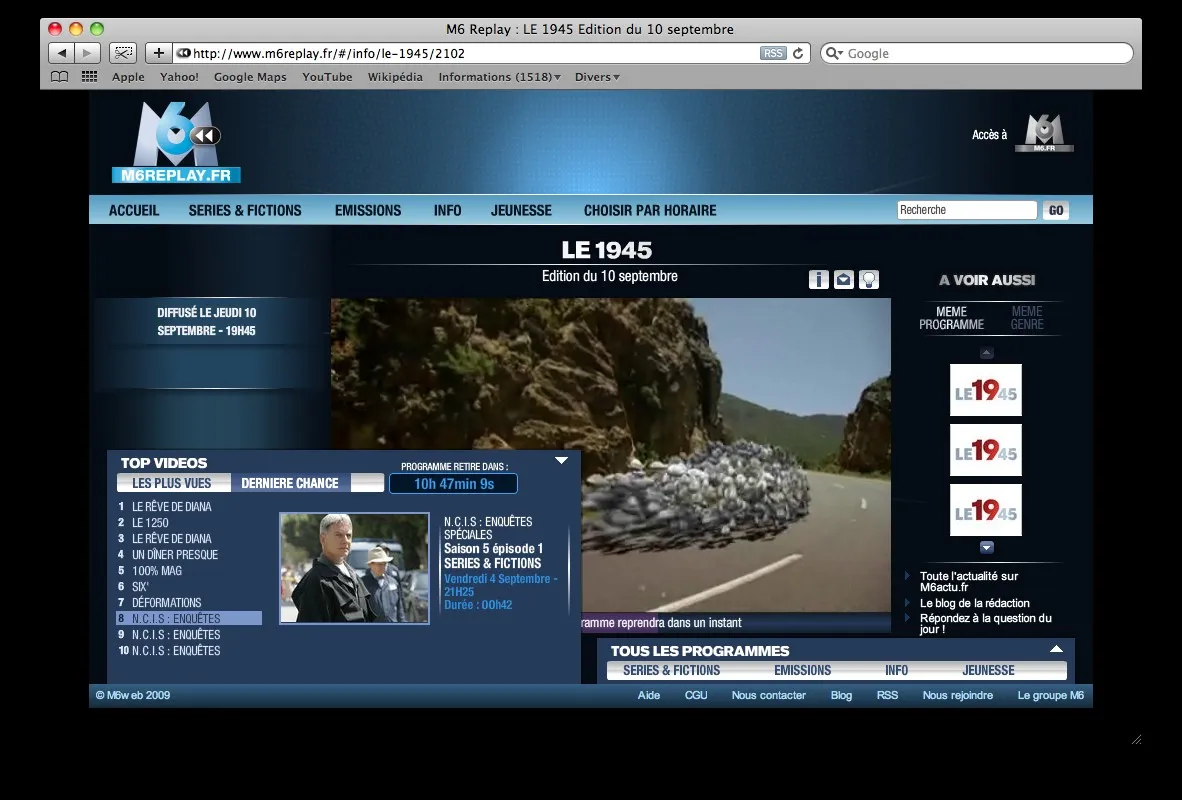Select Info in Tous les Programmes
The height and width of the screenshot is (800, 1182).
coord(897,670)
